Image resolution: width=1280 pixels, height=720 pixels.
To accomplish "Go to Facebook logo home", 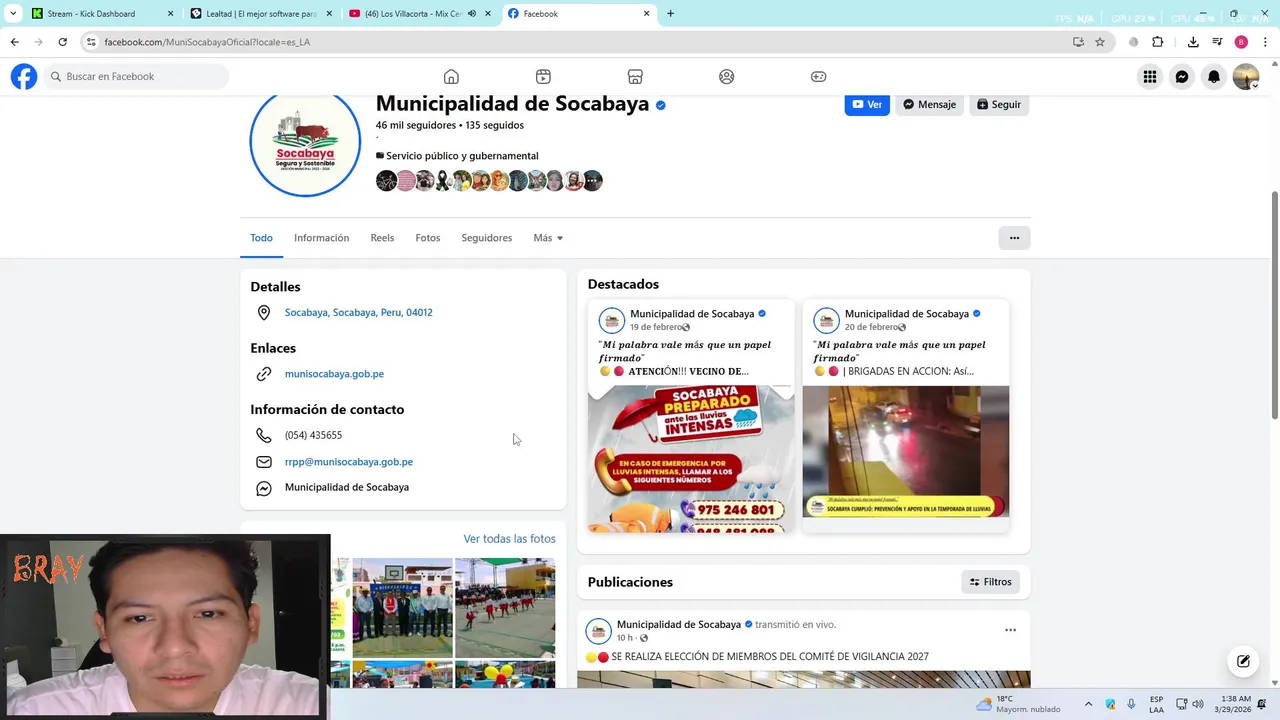I will (24, 77).
